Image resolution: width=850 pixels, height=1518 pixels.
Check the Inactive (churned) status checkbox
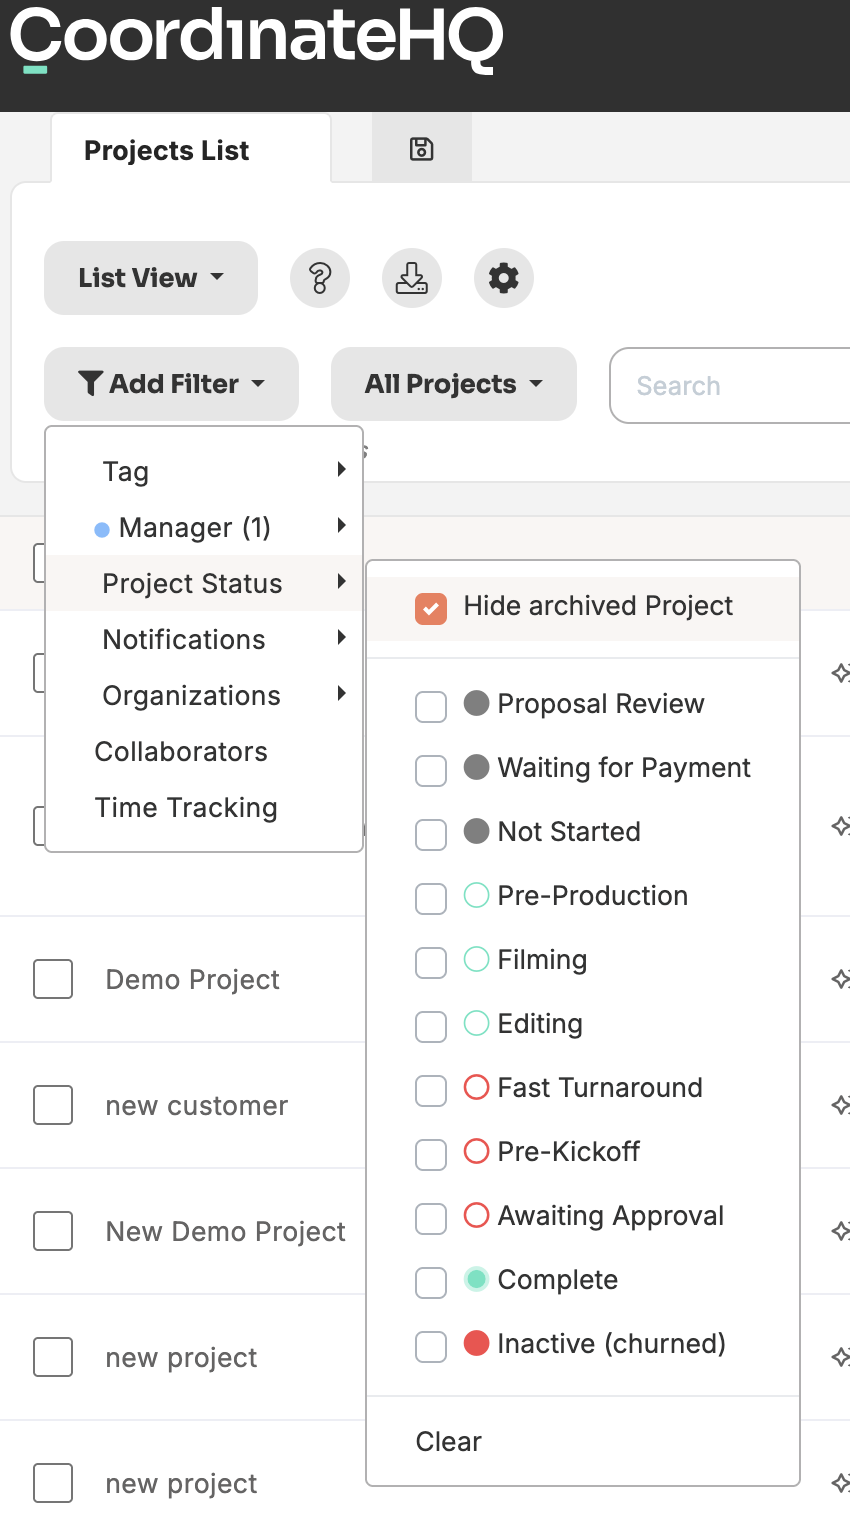[431, 1346]
